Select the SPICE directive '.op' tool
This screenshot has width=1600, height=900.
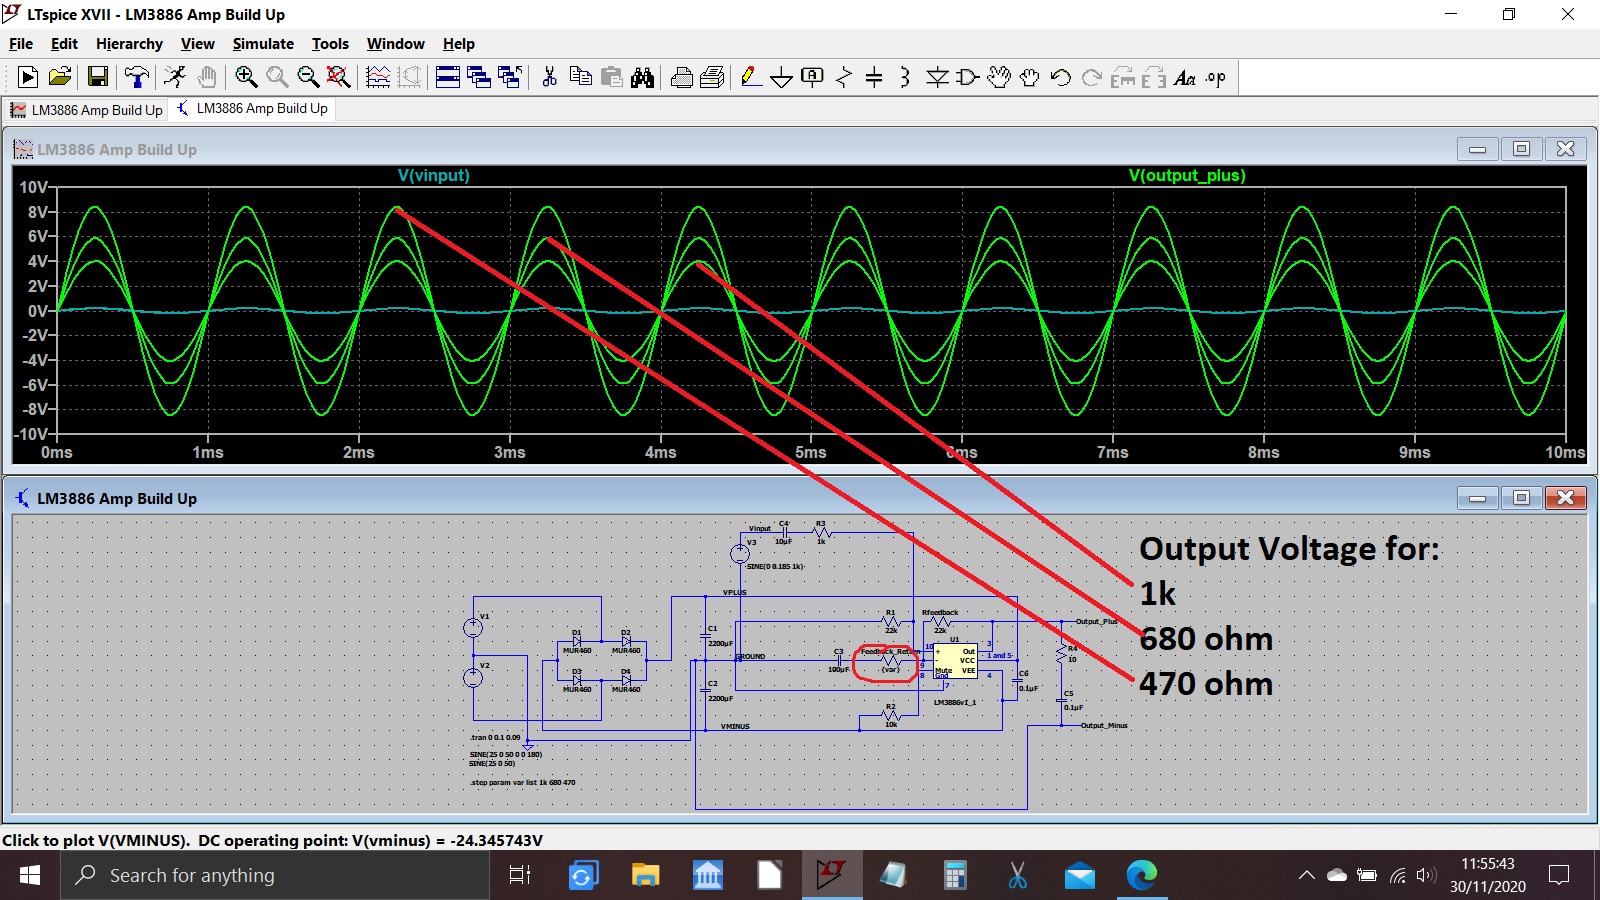tap(1216, 77)
